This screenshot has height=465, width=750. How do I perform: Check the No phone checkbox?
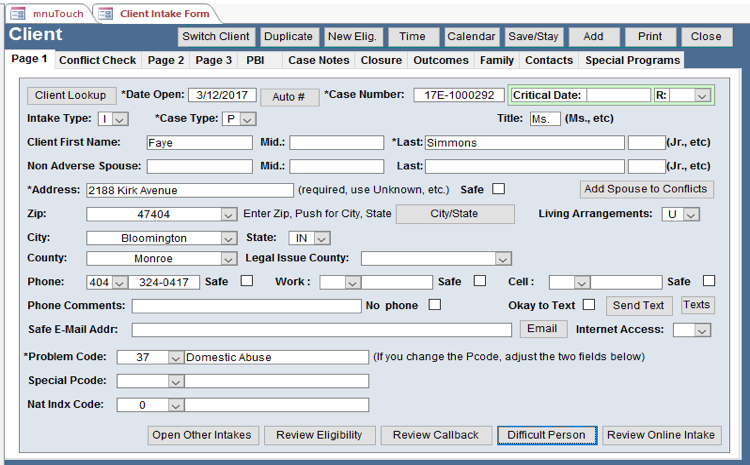[x=434, y=305]
